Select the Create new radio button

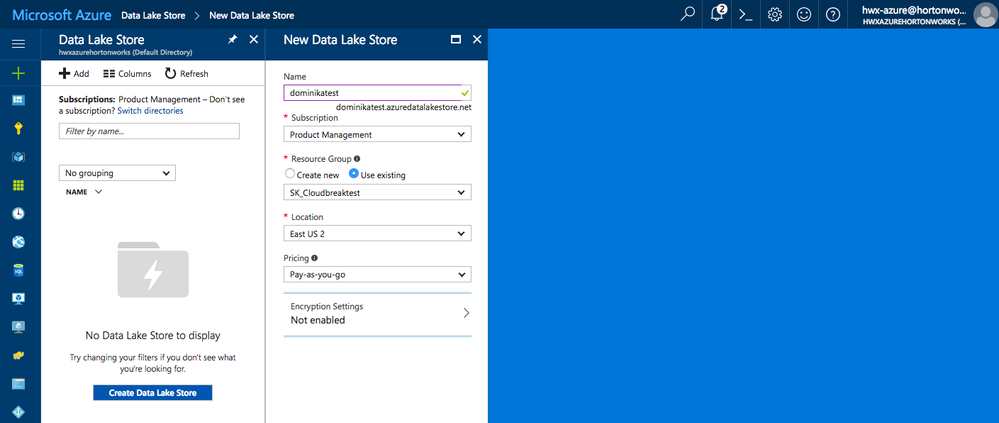(290, 174)
